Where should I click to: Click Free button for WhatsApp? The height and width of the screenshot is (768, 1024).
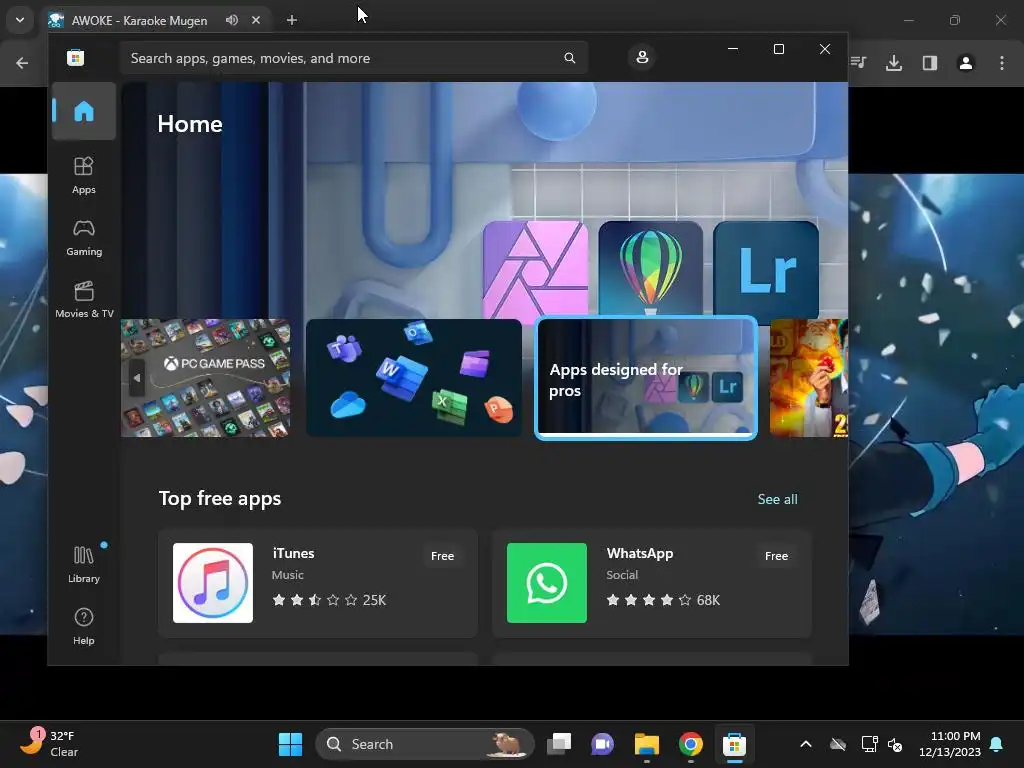coord(776,556)
